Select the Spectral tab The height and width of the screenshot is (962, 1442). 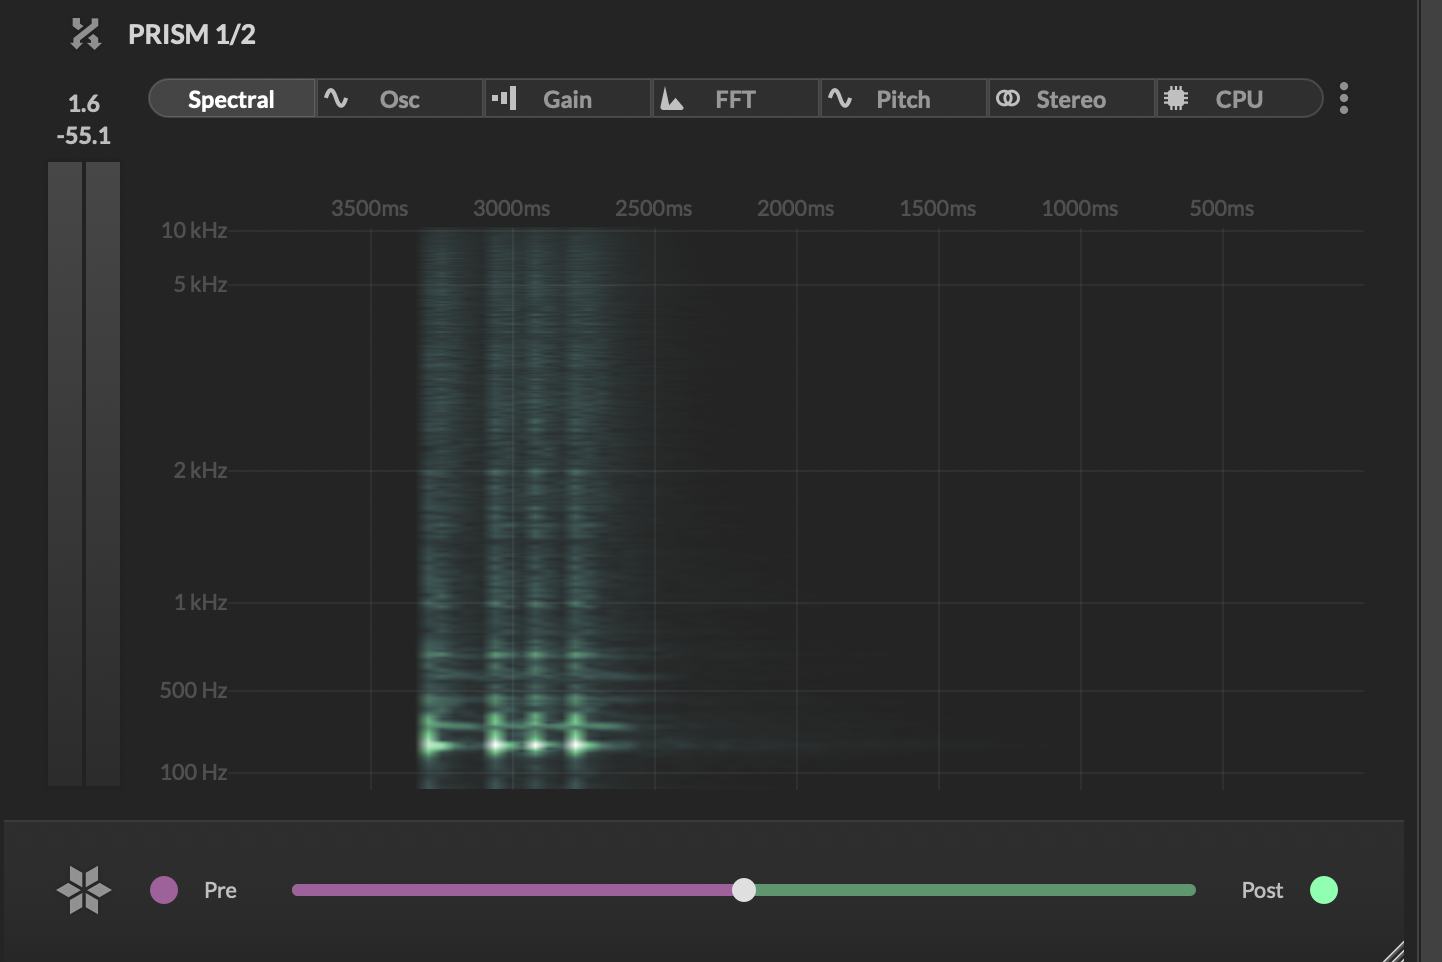tap(232, 99)
